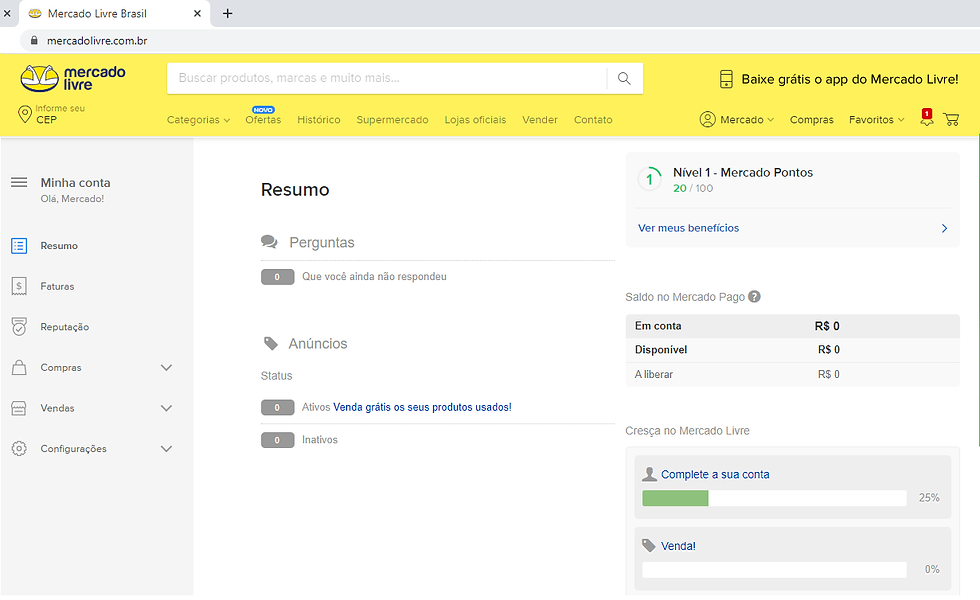Click the search products input field
Screen dimensions: 980x600
point(387,78)
